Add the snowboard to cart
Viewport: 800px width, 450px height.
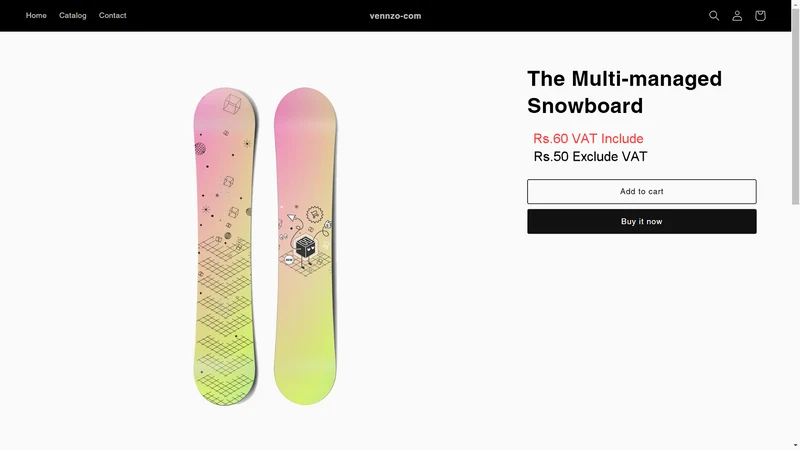click(x=641, y=191)
